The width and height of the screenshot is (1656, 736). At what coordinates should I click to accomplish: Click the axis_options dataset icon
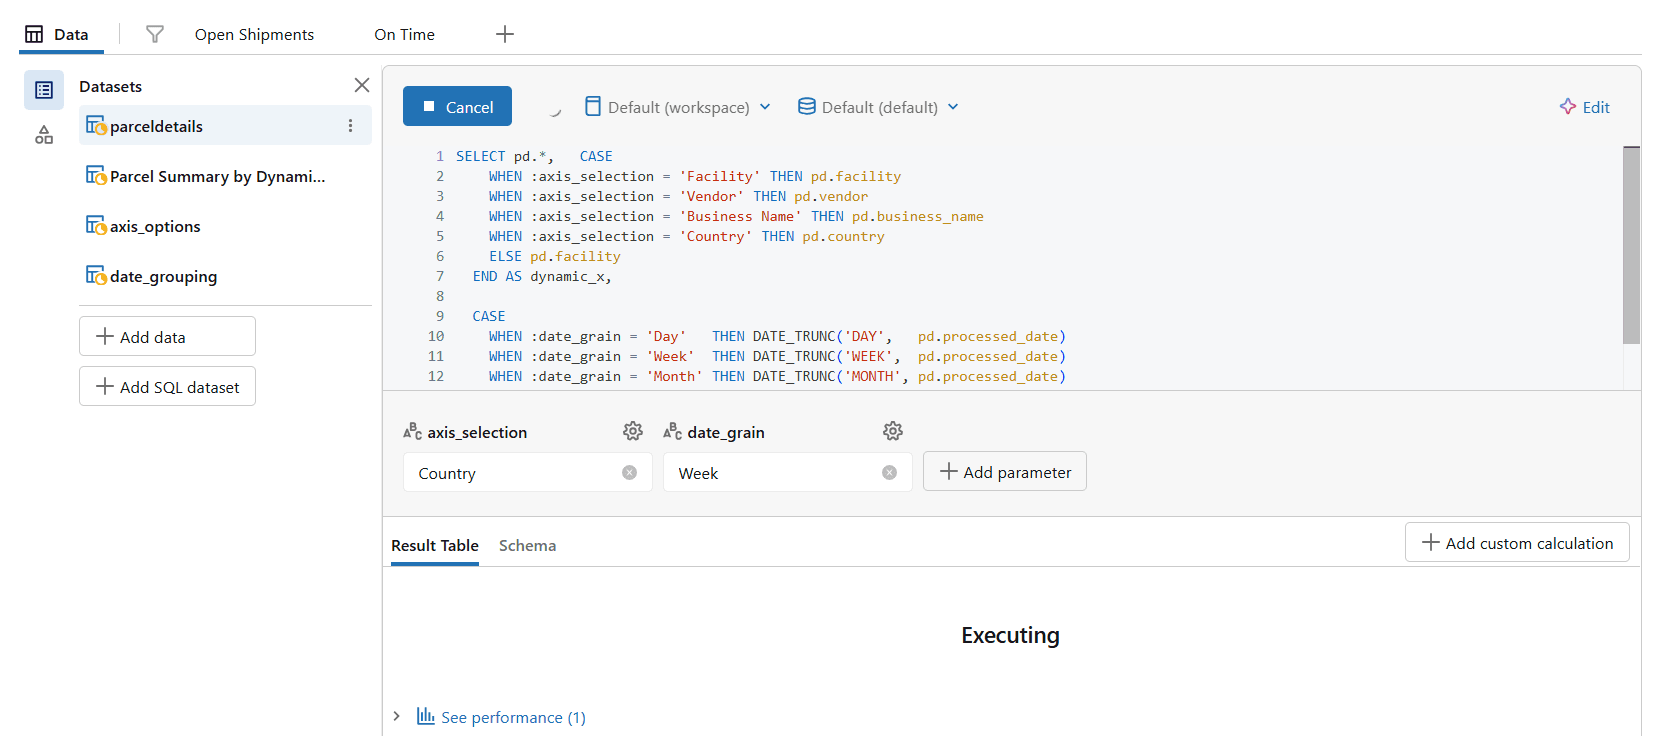tap(96, 225)
